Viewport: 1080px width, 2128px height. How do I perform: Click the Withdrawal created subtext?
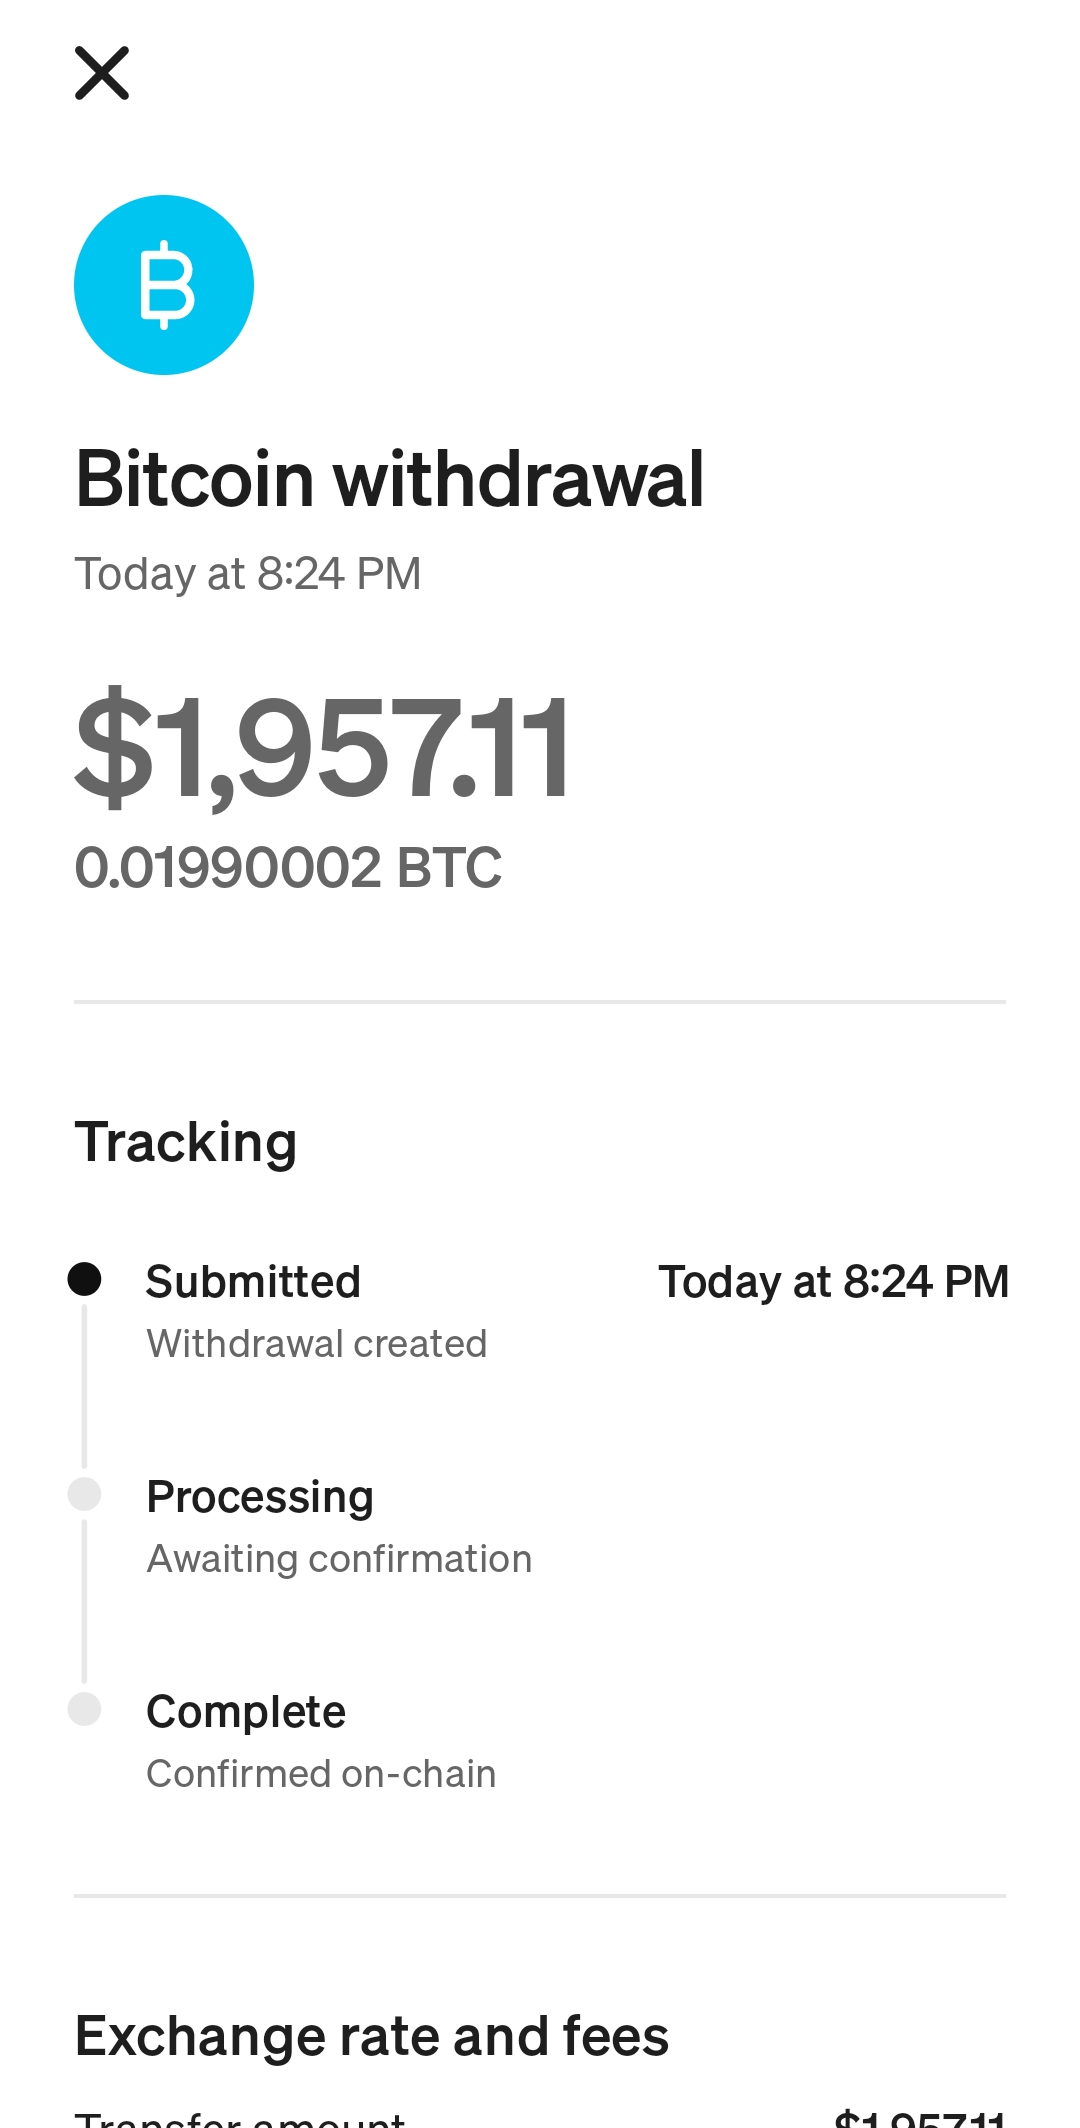coord(316,1344)
